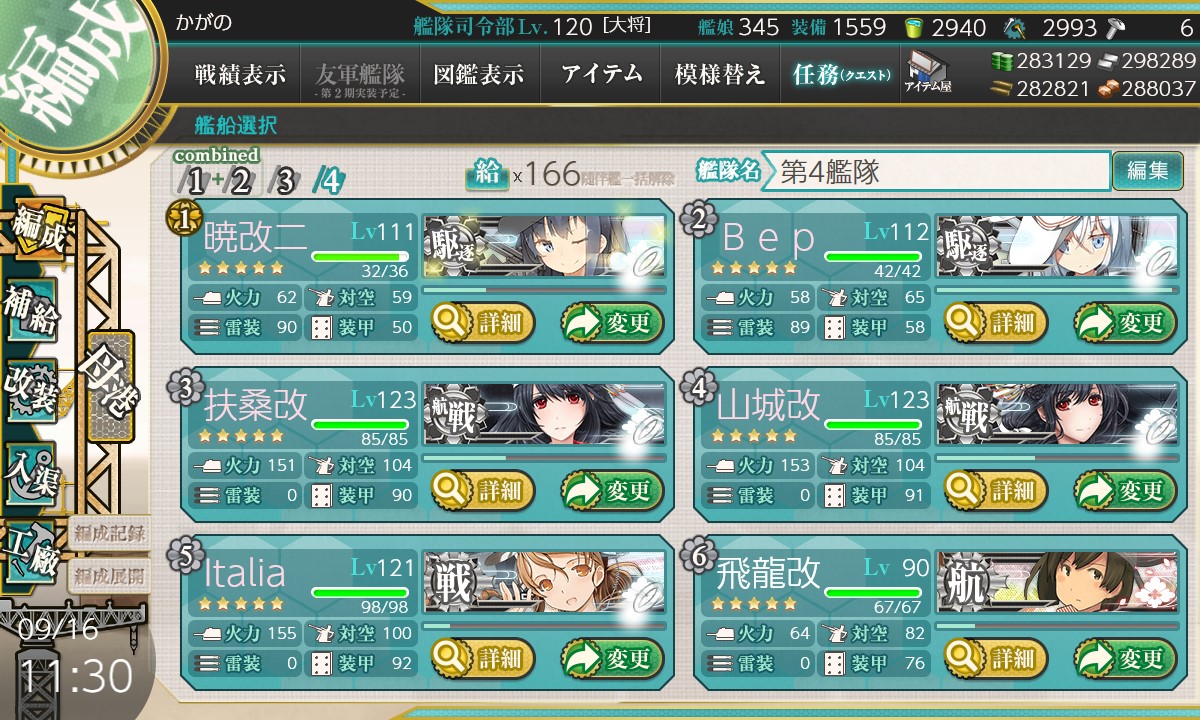Click 飛龍改 ship portrait thumbnail

1051,581
